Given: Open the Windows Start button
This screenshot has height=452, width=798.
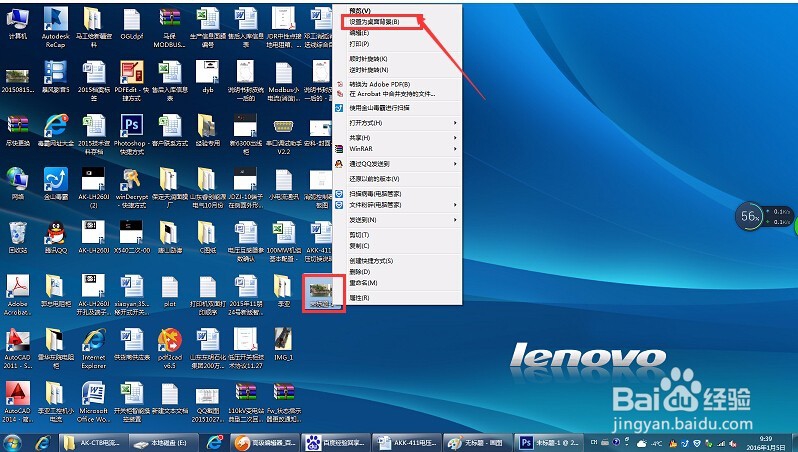Looking at the screenshot, I should click(12, 443).
